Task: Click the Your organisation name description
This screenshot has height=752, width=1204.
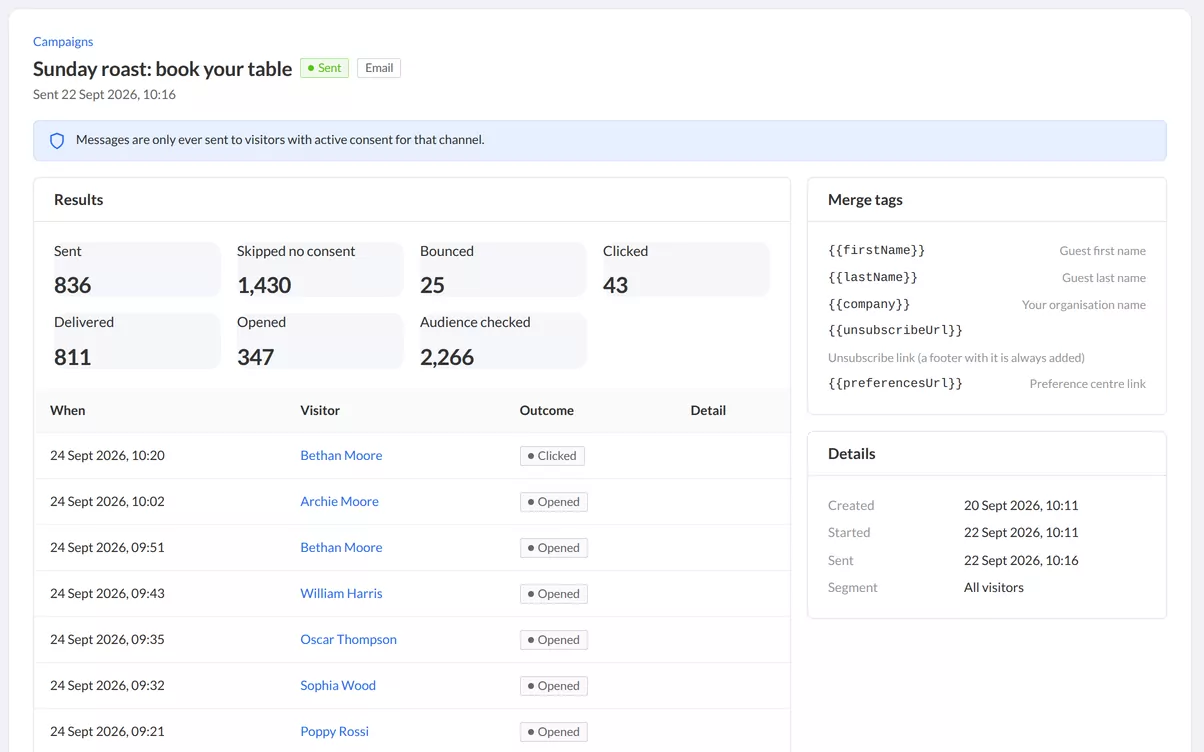Action: 1084,305
